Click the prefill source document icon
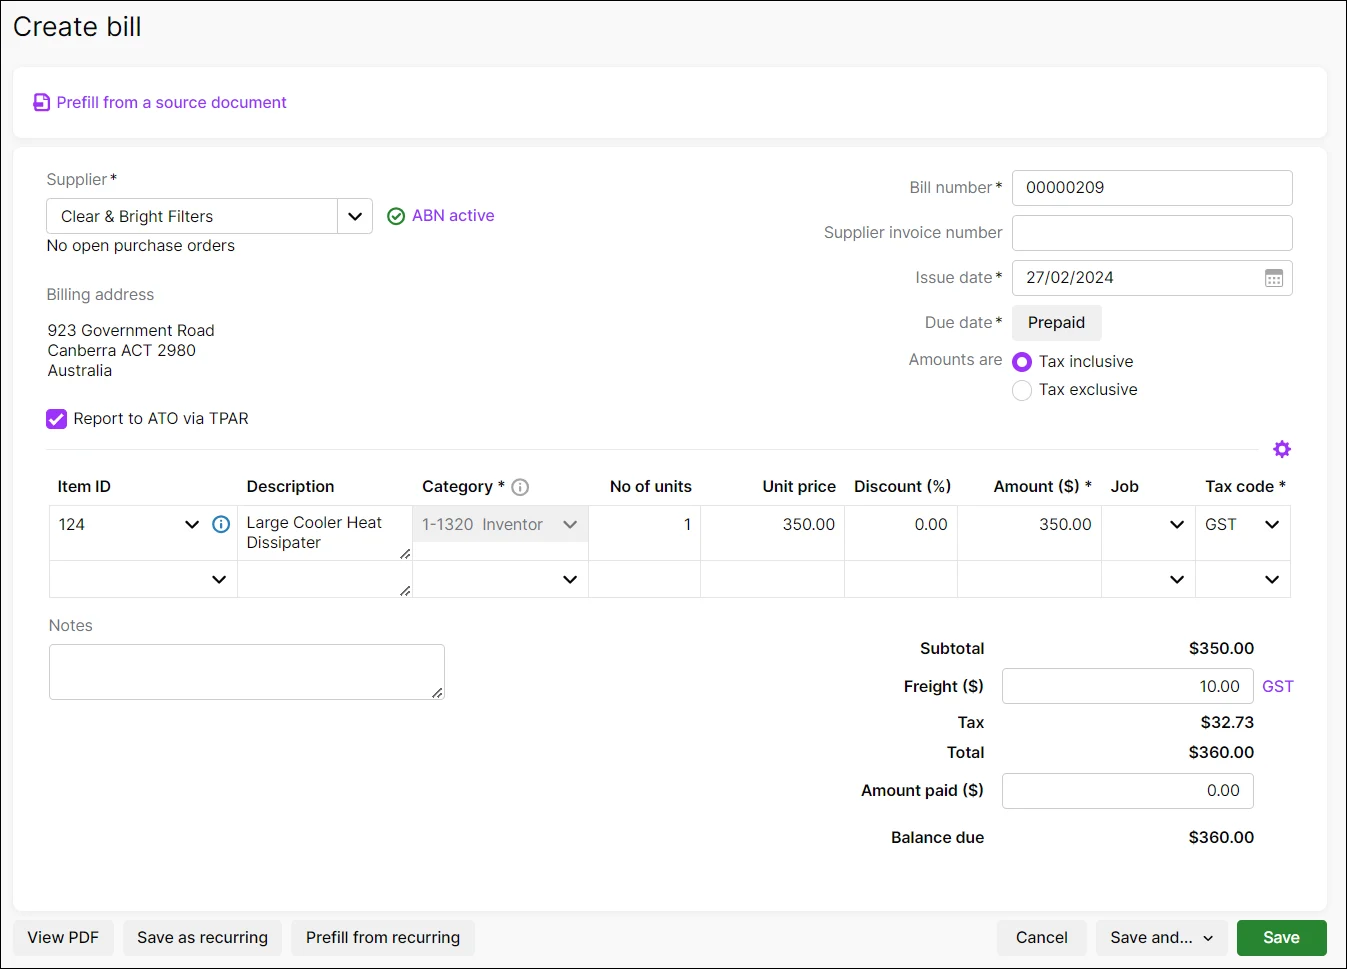1347x969 pixels. pos(41,103)
